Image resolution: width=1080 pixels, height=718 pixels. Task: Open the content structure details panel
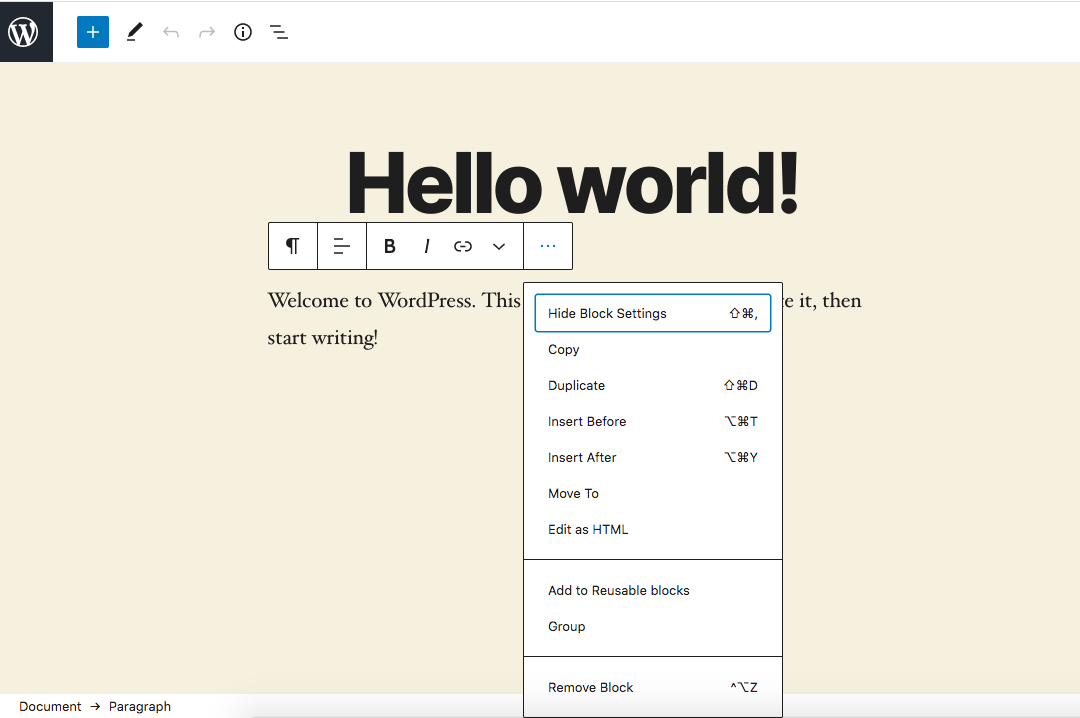click(242, 32)
